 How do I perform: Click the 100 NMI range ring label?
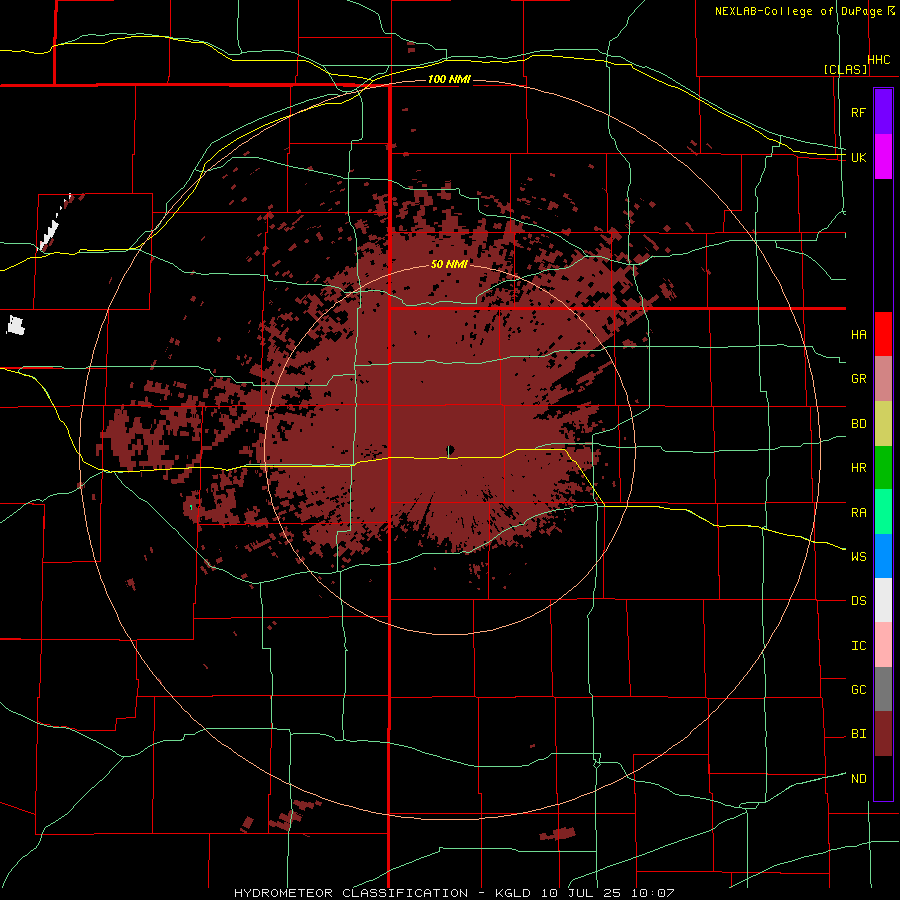point(449,79)
